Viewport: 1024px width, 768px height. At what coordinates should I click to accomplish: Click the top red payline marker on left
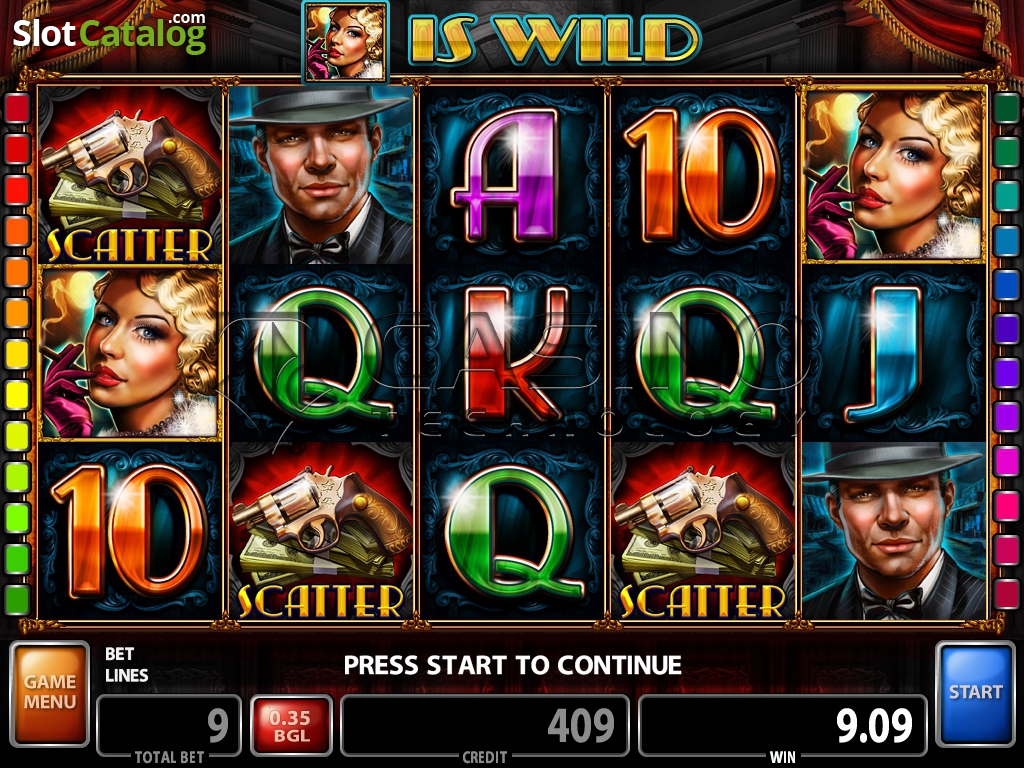click(17, 108)
